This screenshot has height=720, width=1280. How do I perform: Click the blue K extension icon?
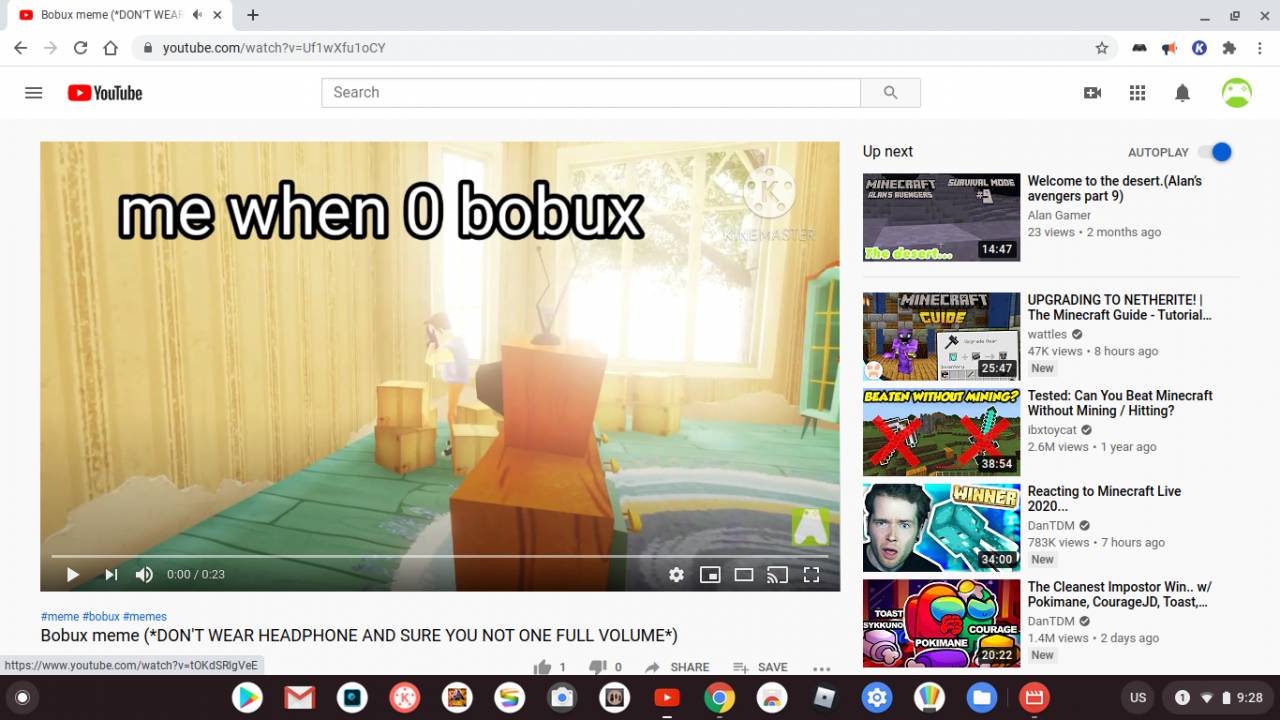click(x=1199, y=48)
